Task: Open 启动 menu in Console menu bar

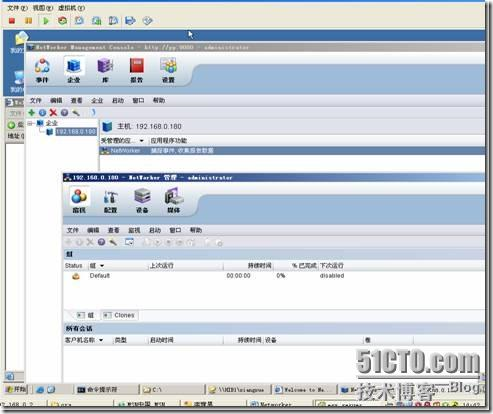Action: (118, 100)
